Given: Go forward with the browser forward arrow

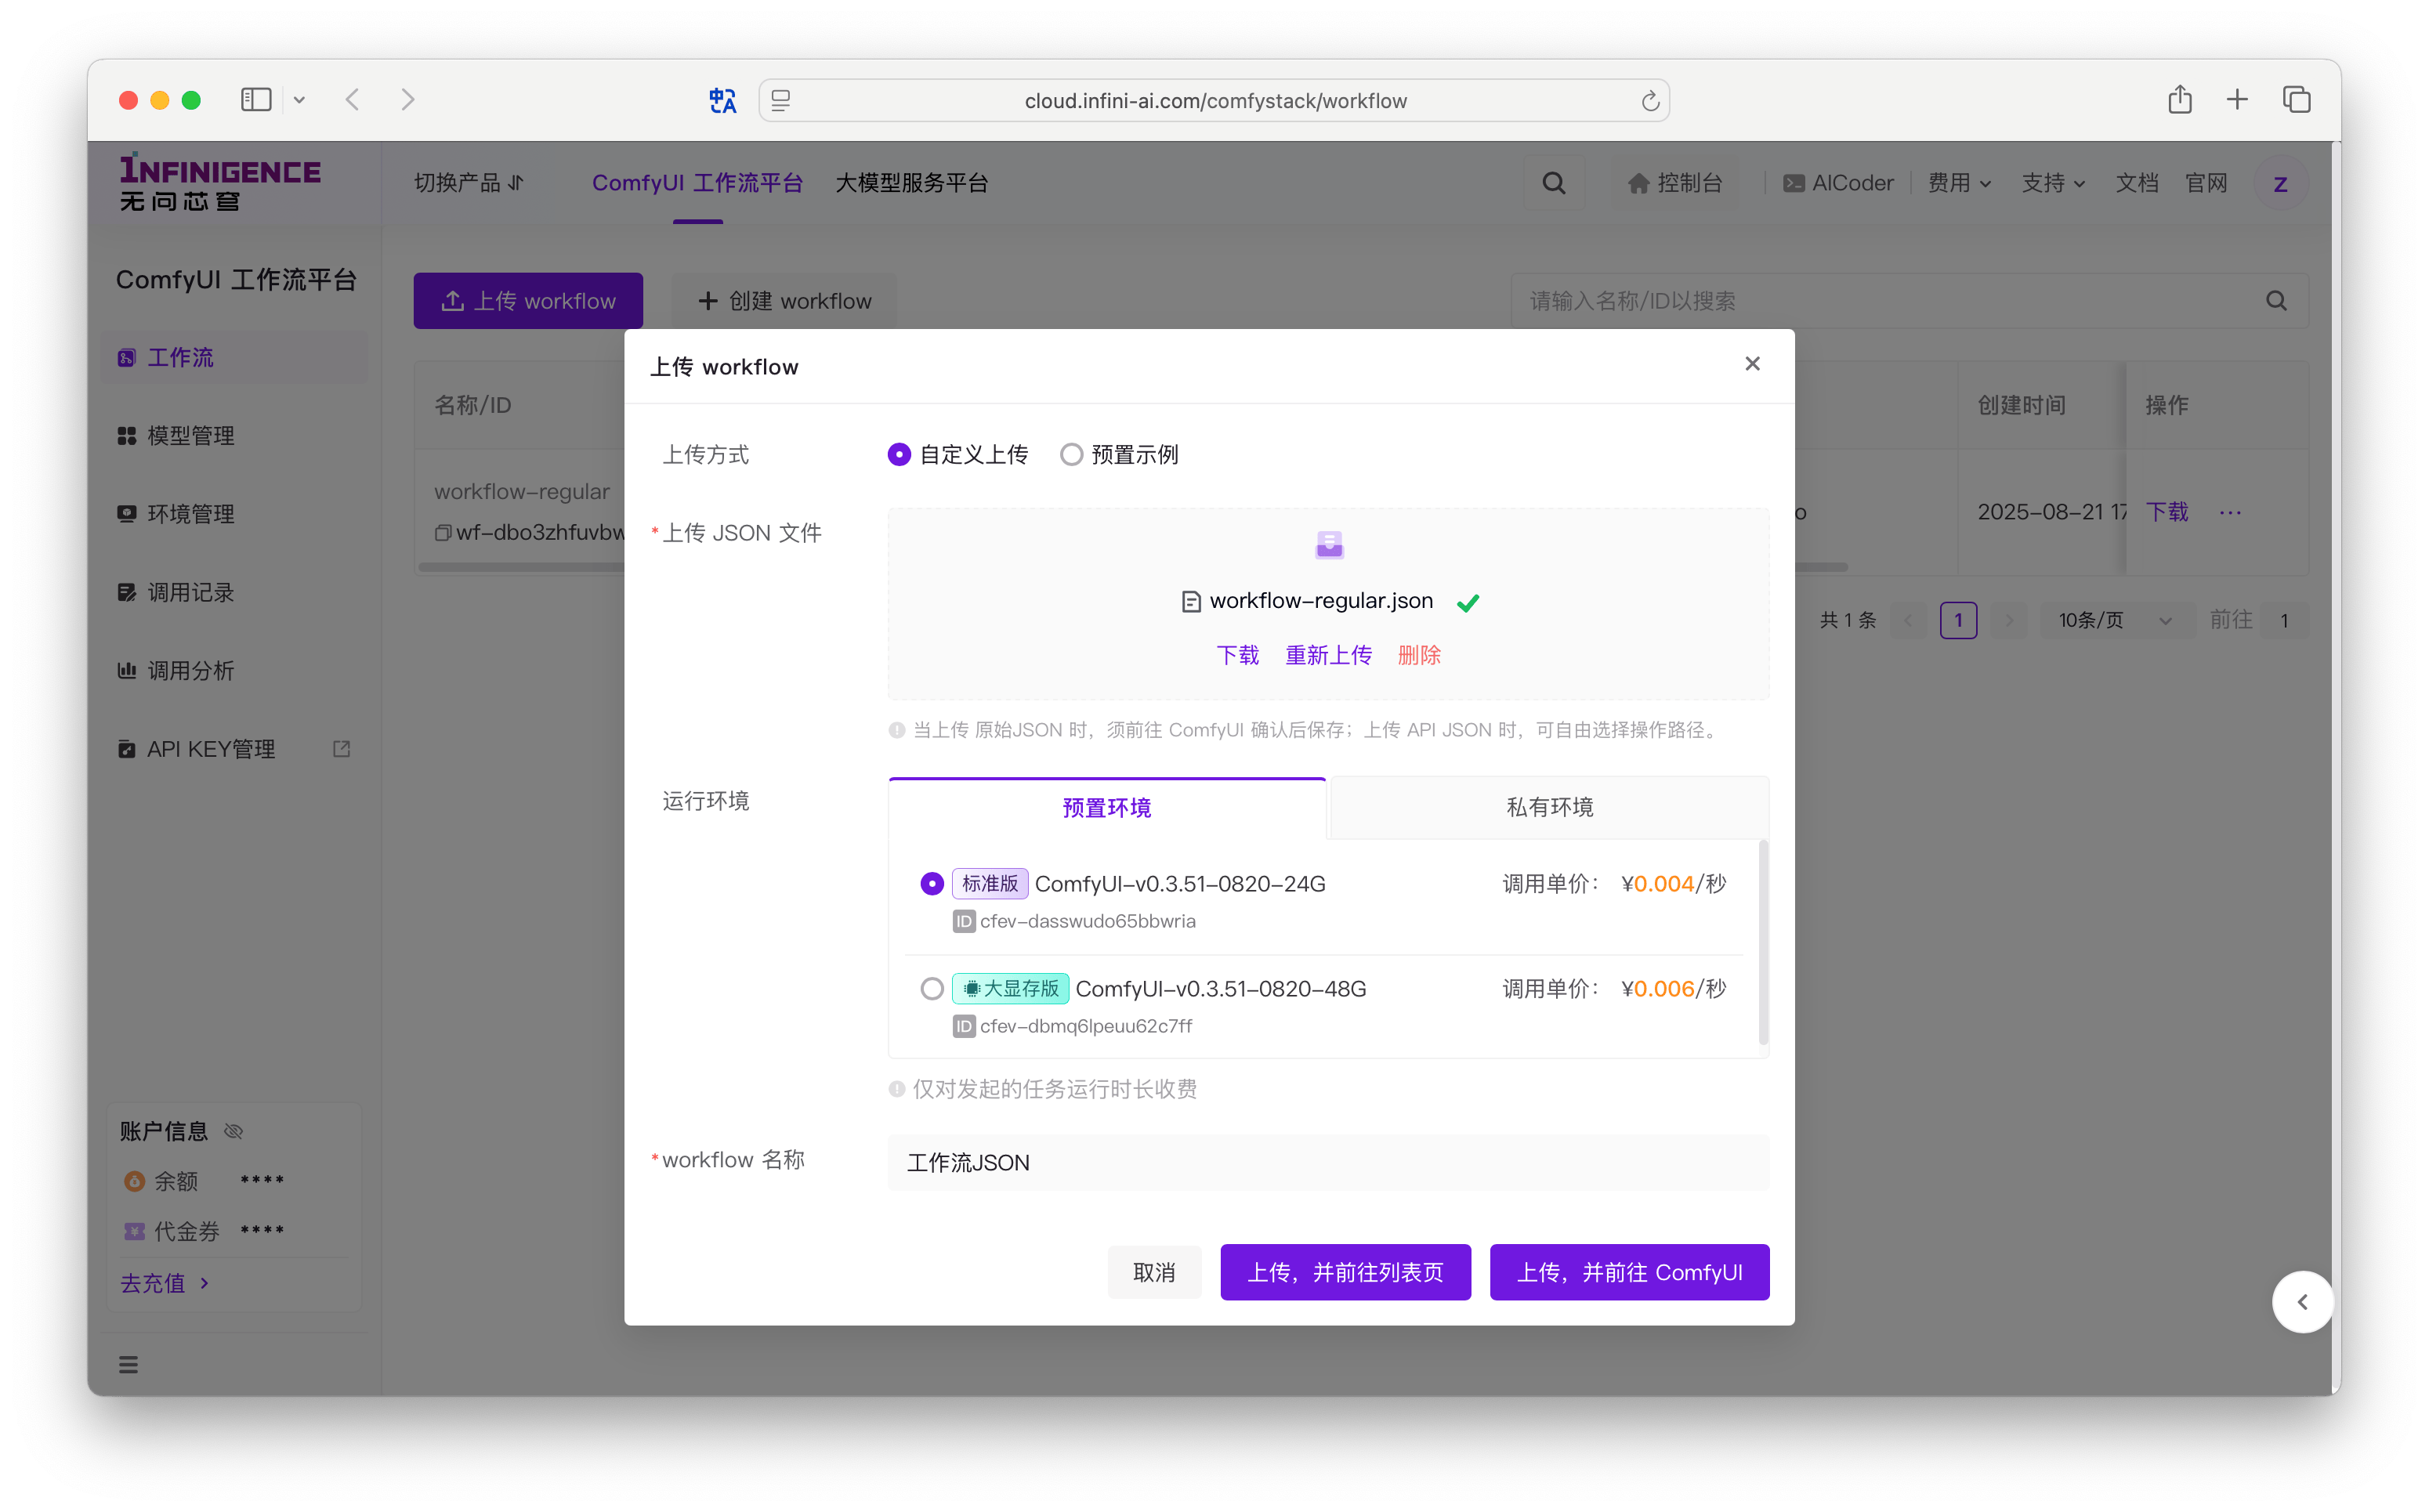Looking at the screenshot, I should (407, 100).
